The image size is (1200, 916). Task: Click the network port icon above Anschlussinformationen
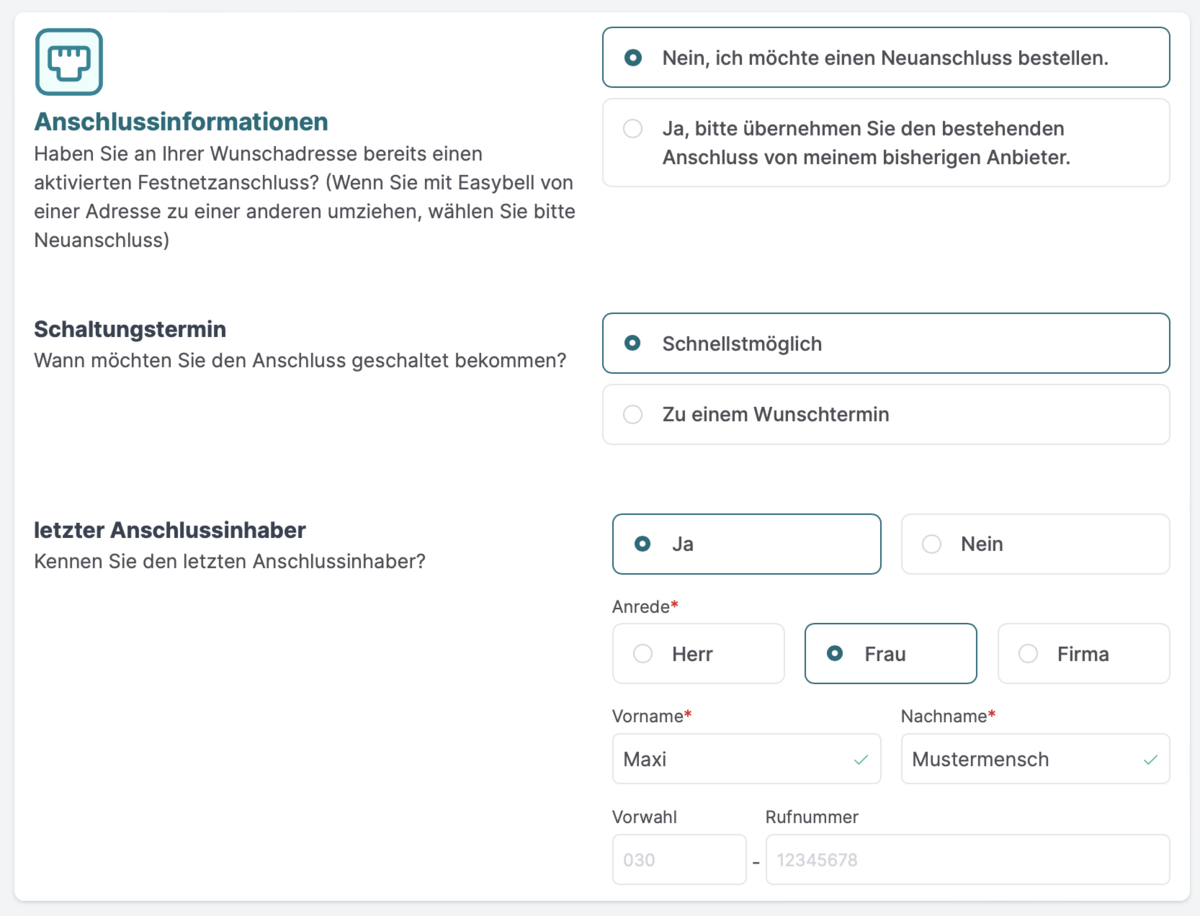pos(69,62)
